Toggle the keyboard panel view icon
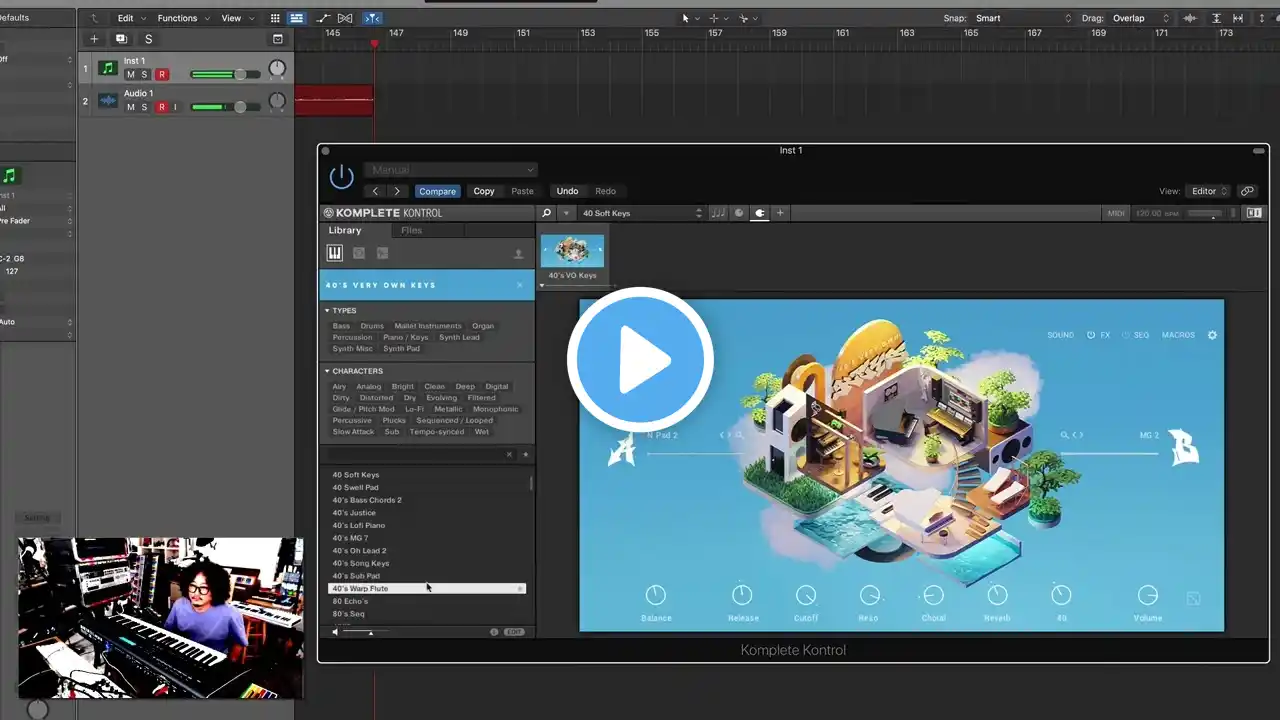This screenshot has width=1280, height=720. [1254, 213]
